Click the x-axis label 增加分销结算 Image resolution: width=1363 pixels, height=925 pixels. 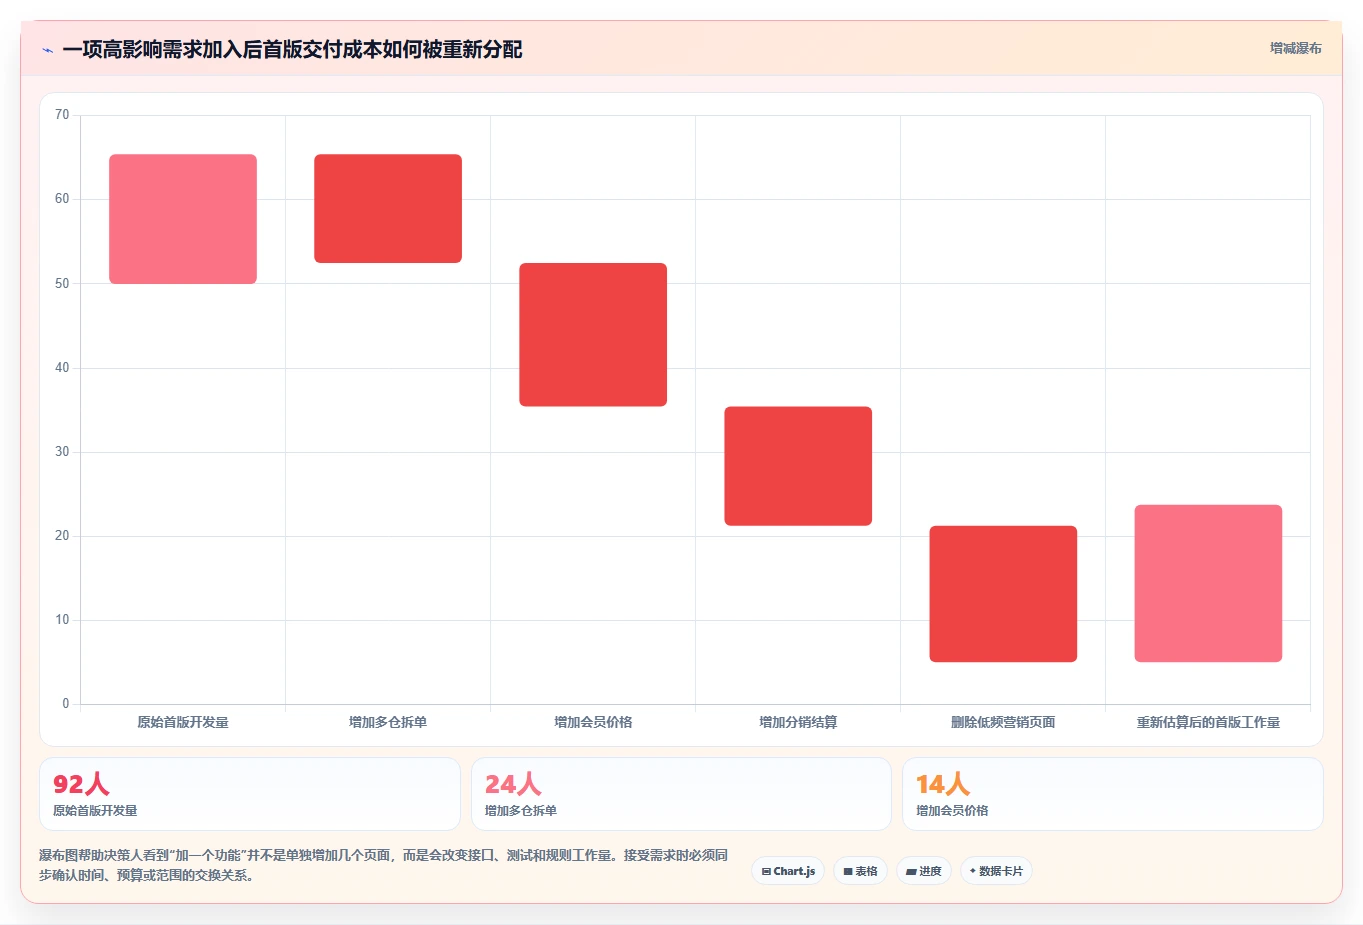798,722
